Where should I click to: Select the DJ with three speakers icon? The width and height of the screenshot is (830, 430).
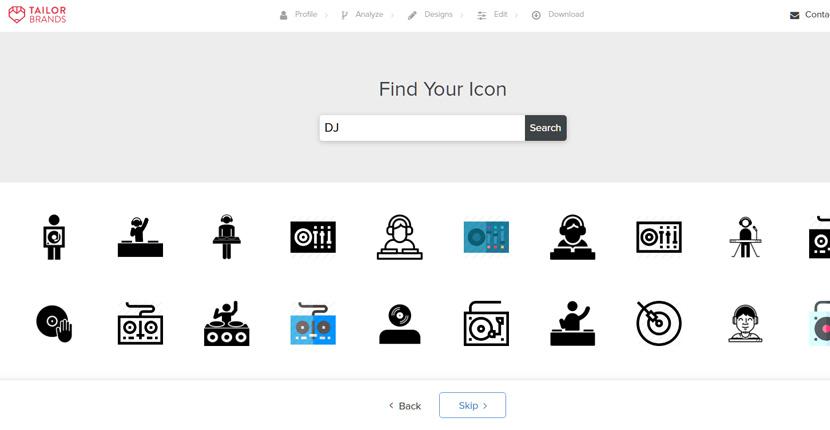pyautogui.click(x=227, y=323)
